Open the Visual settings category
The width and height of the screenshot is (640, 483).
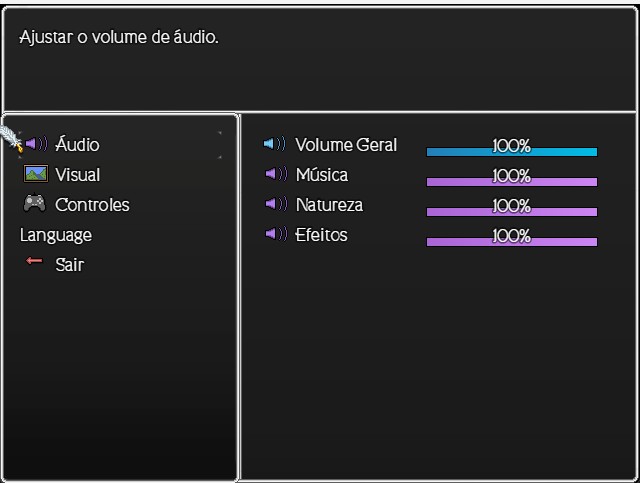[x=78, y=175]
